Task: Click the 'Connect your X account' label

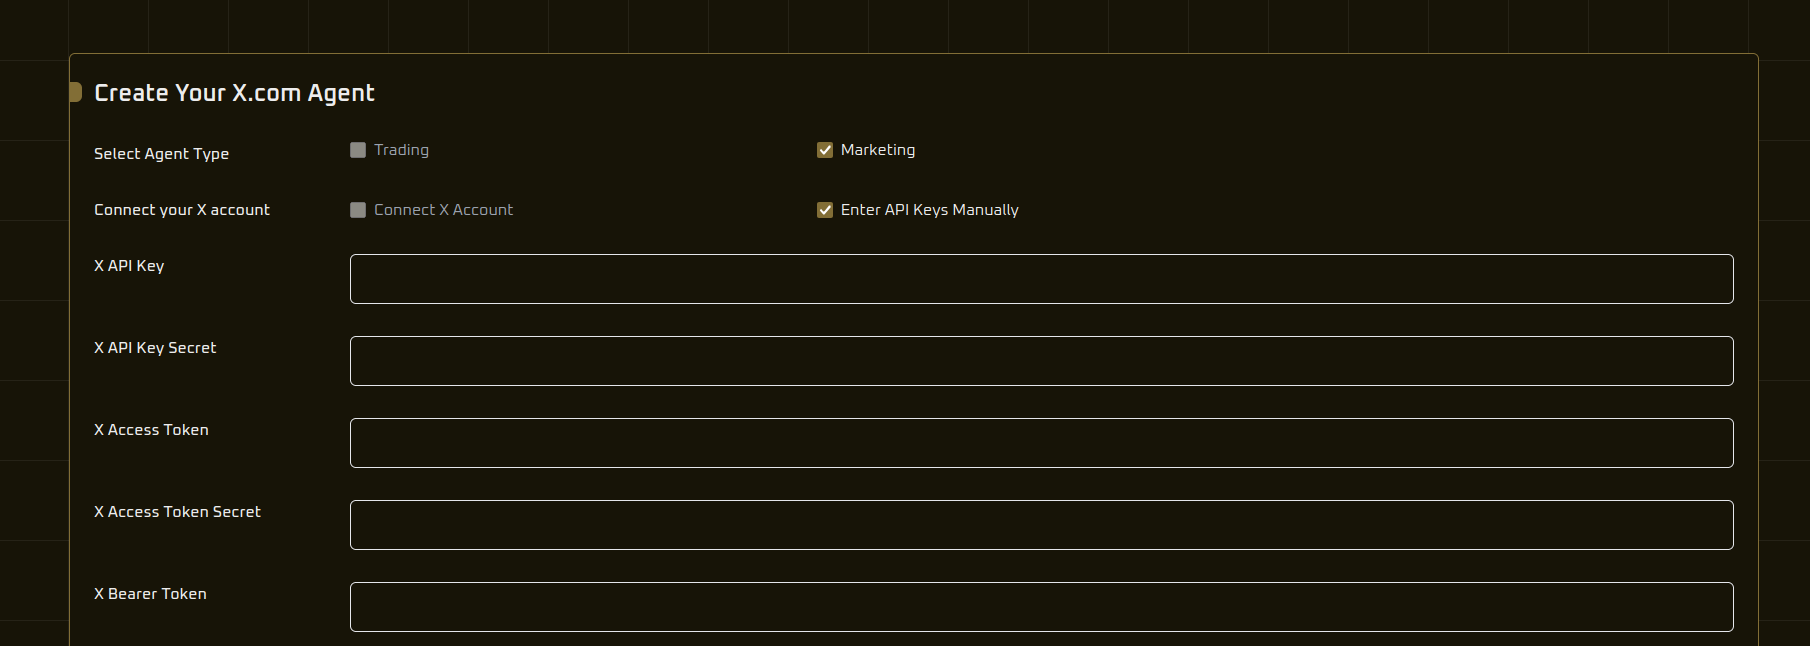Action: tap(182, 209)
